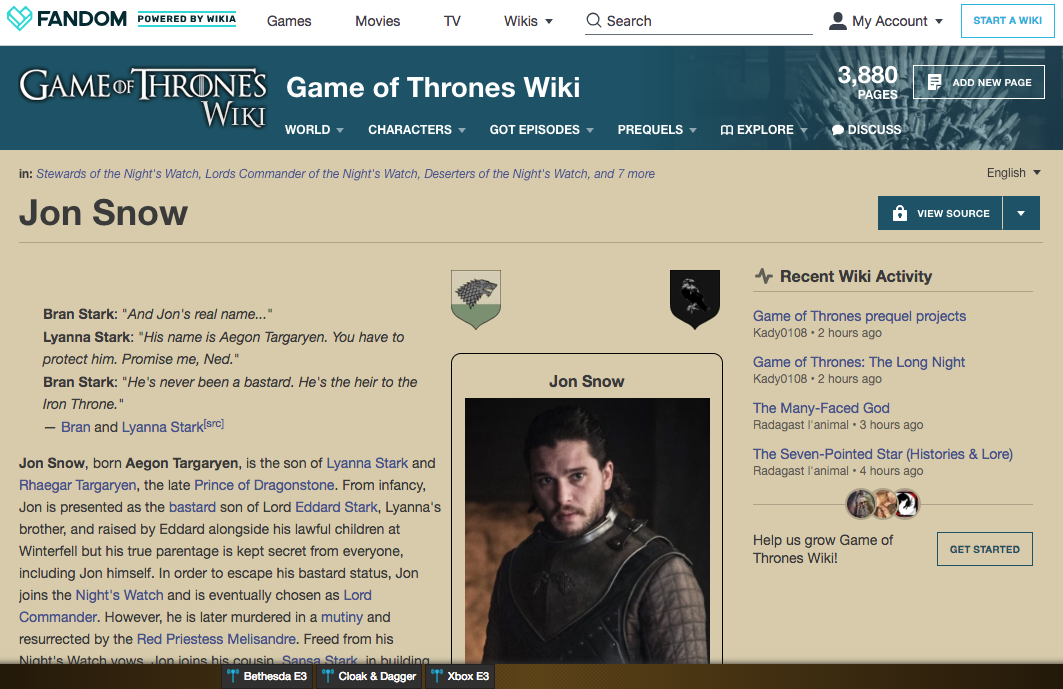Open the Explore menu arrow
The image size is (1063, 689).
[x=804, y=130]
